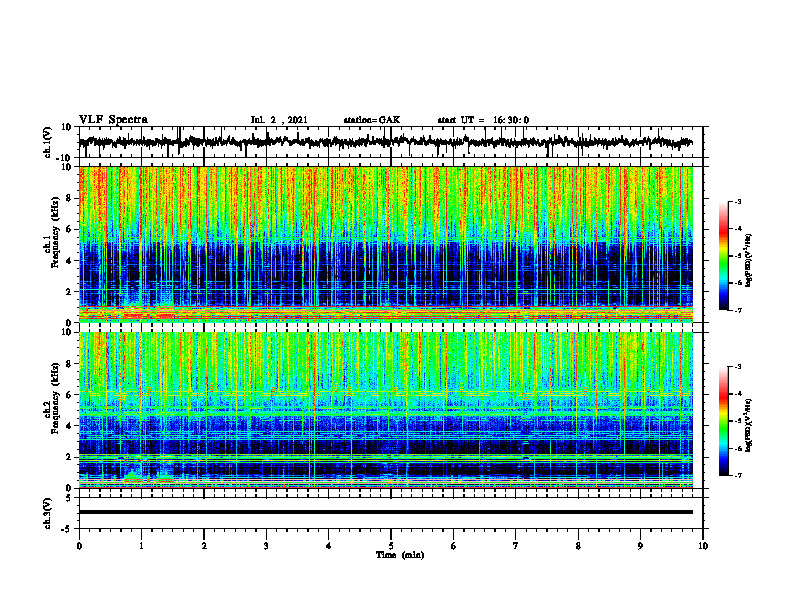Click the ch.1 waveform trace panel

pyautogui.click(x=391, y=142)
